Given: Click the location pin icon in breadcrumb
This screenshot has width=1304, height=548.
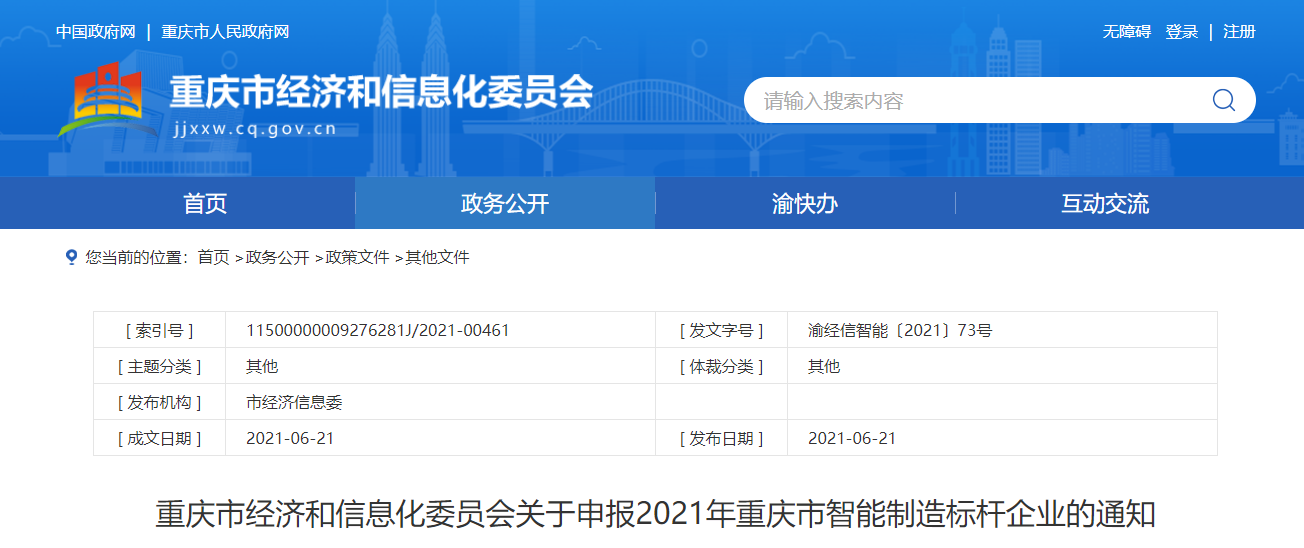Looking at the screenshot, I should click(x=71, y=257).
